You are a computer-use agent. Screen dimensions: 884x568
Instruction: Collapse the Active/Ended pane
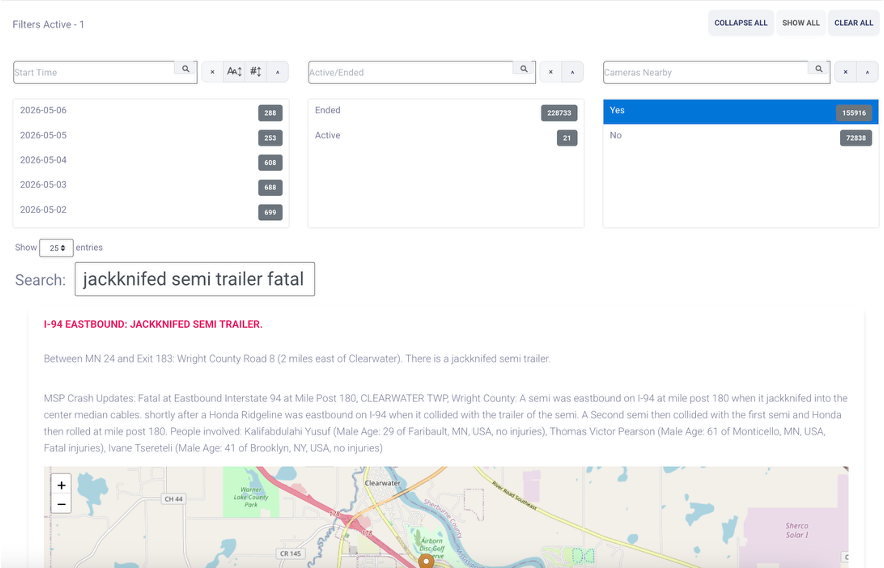[572, 72]
